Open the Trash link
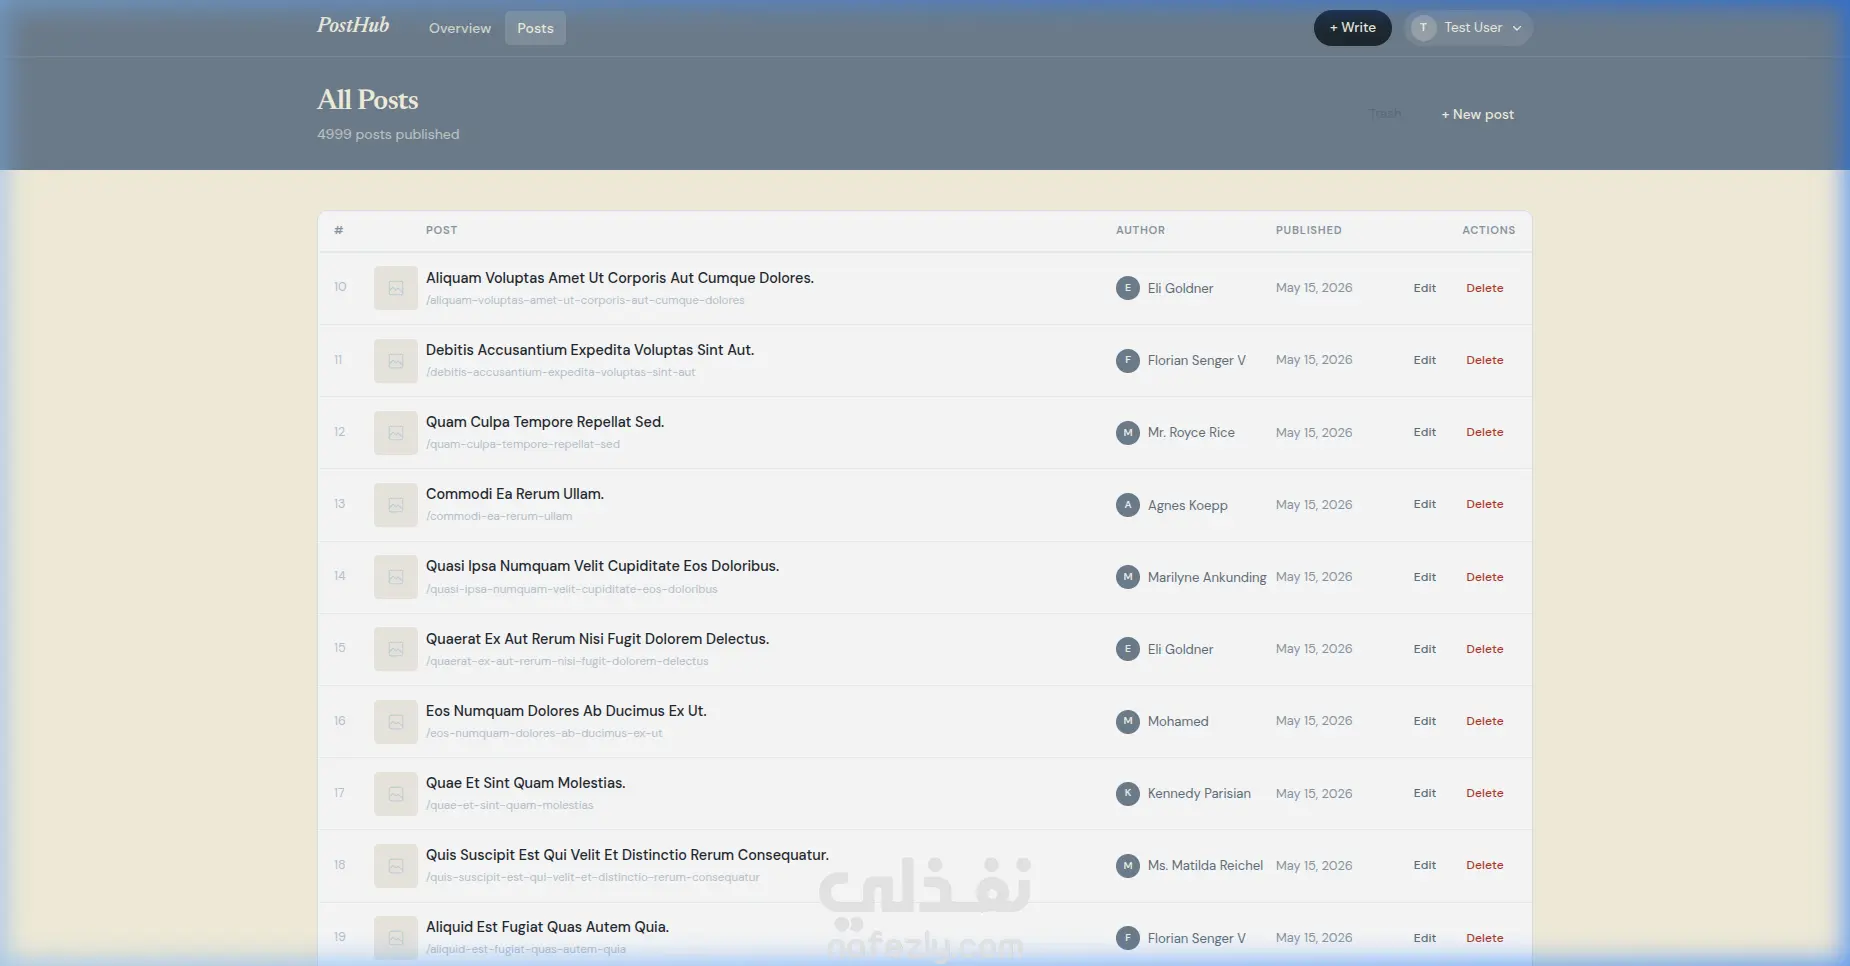The width and height of the screenshot is (1850, 966). click(x=1385, y=114)
